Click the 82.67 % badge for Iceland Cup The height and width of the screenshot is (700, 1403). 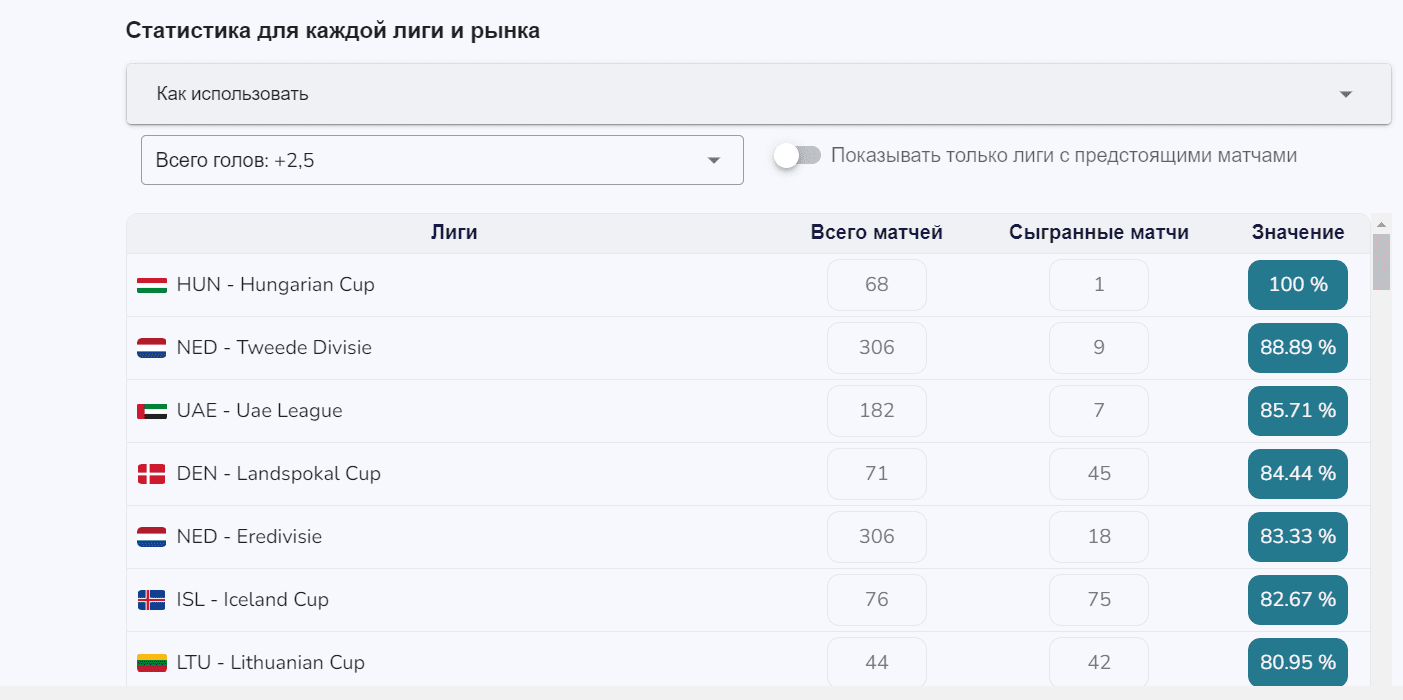1297,599
